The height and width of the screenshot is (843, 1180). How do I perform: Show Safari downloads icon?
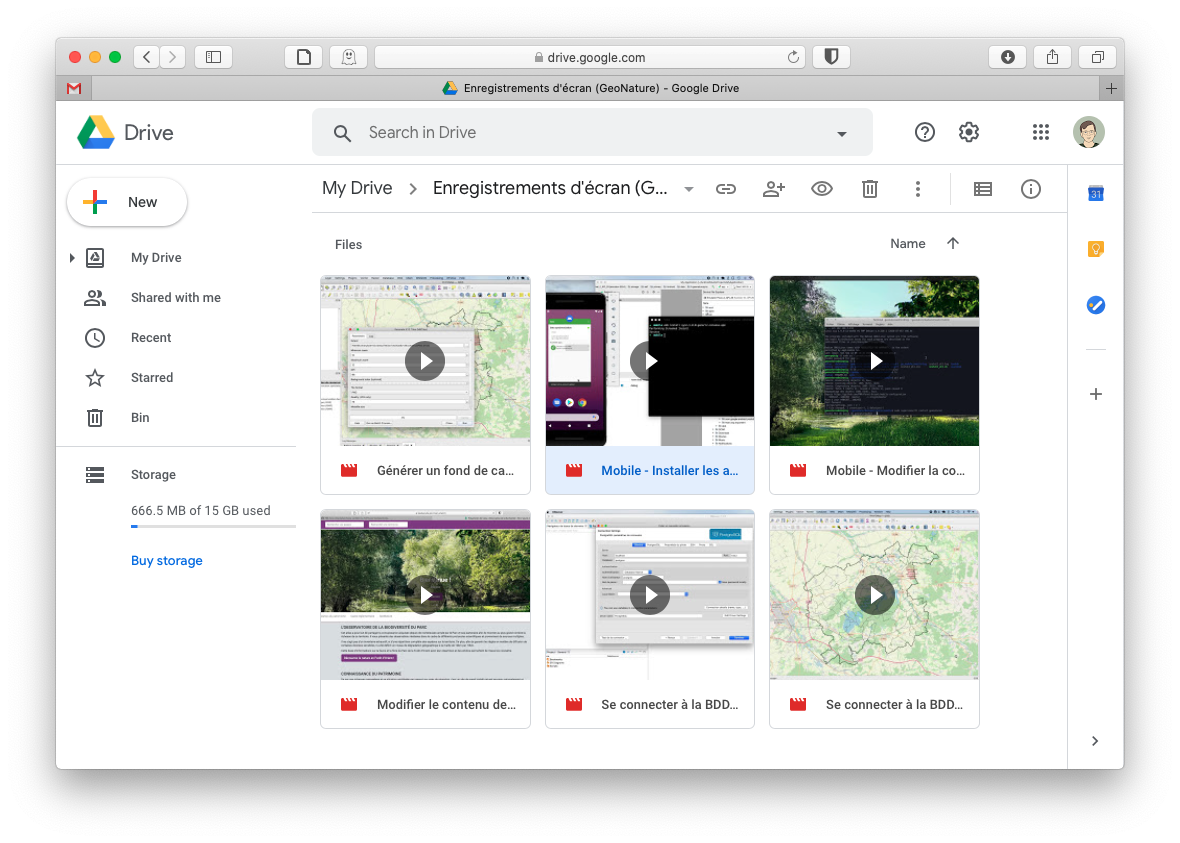(1008, 57)
